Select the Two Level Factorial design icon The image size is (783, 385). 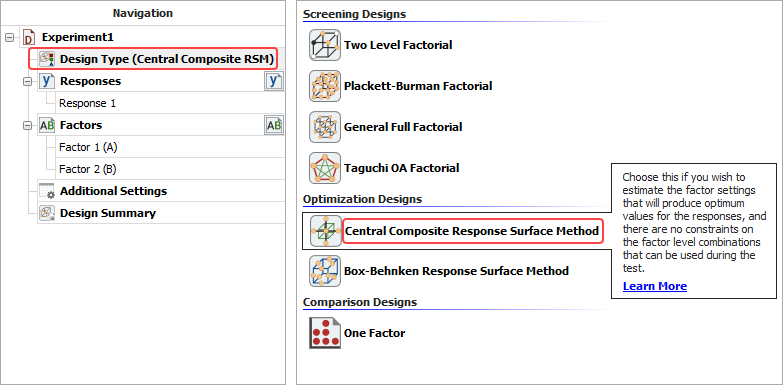point(325,45)
